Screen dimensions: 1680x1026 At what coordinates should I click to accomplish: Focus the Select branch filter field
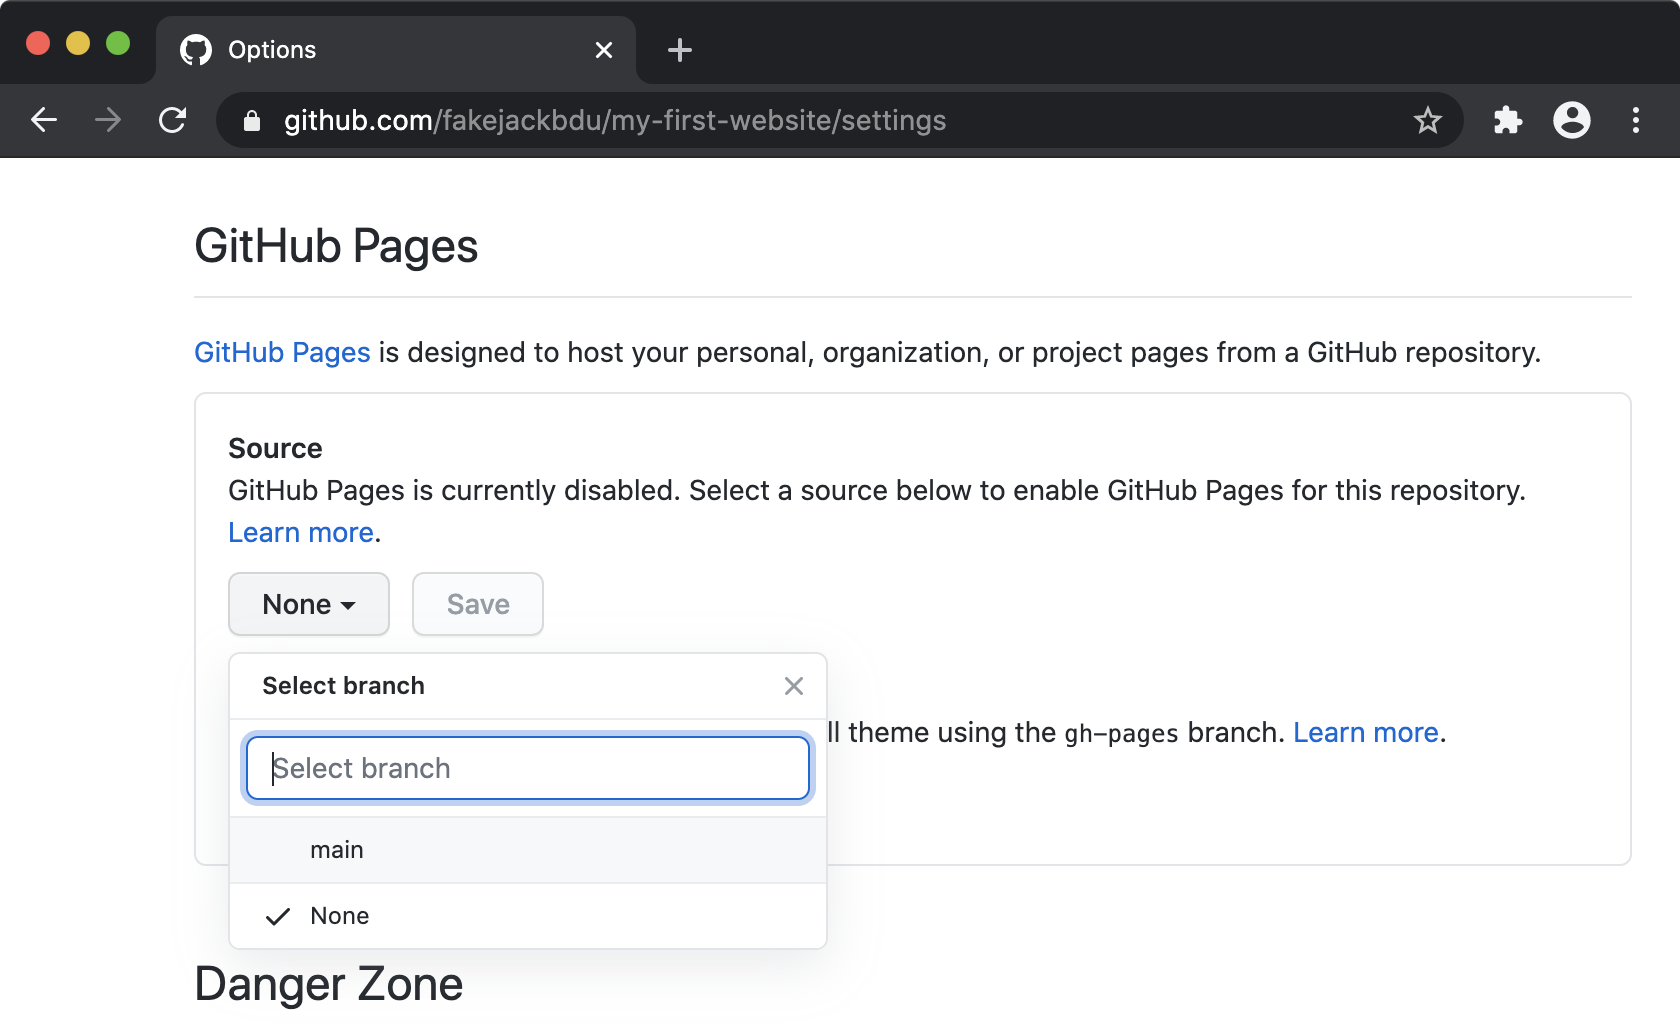point(528,768)
